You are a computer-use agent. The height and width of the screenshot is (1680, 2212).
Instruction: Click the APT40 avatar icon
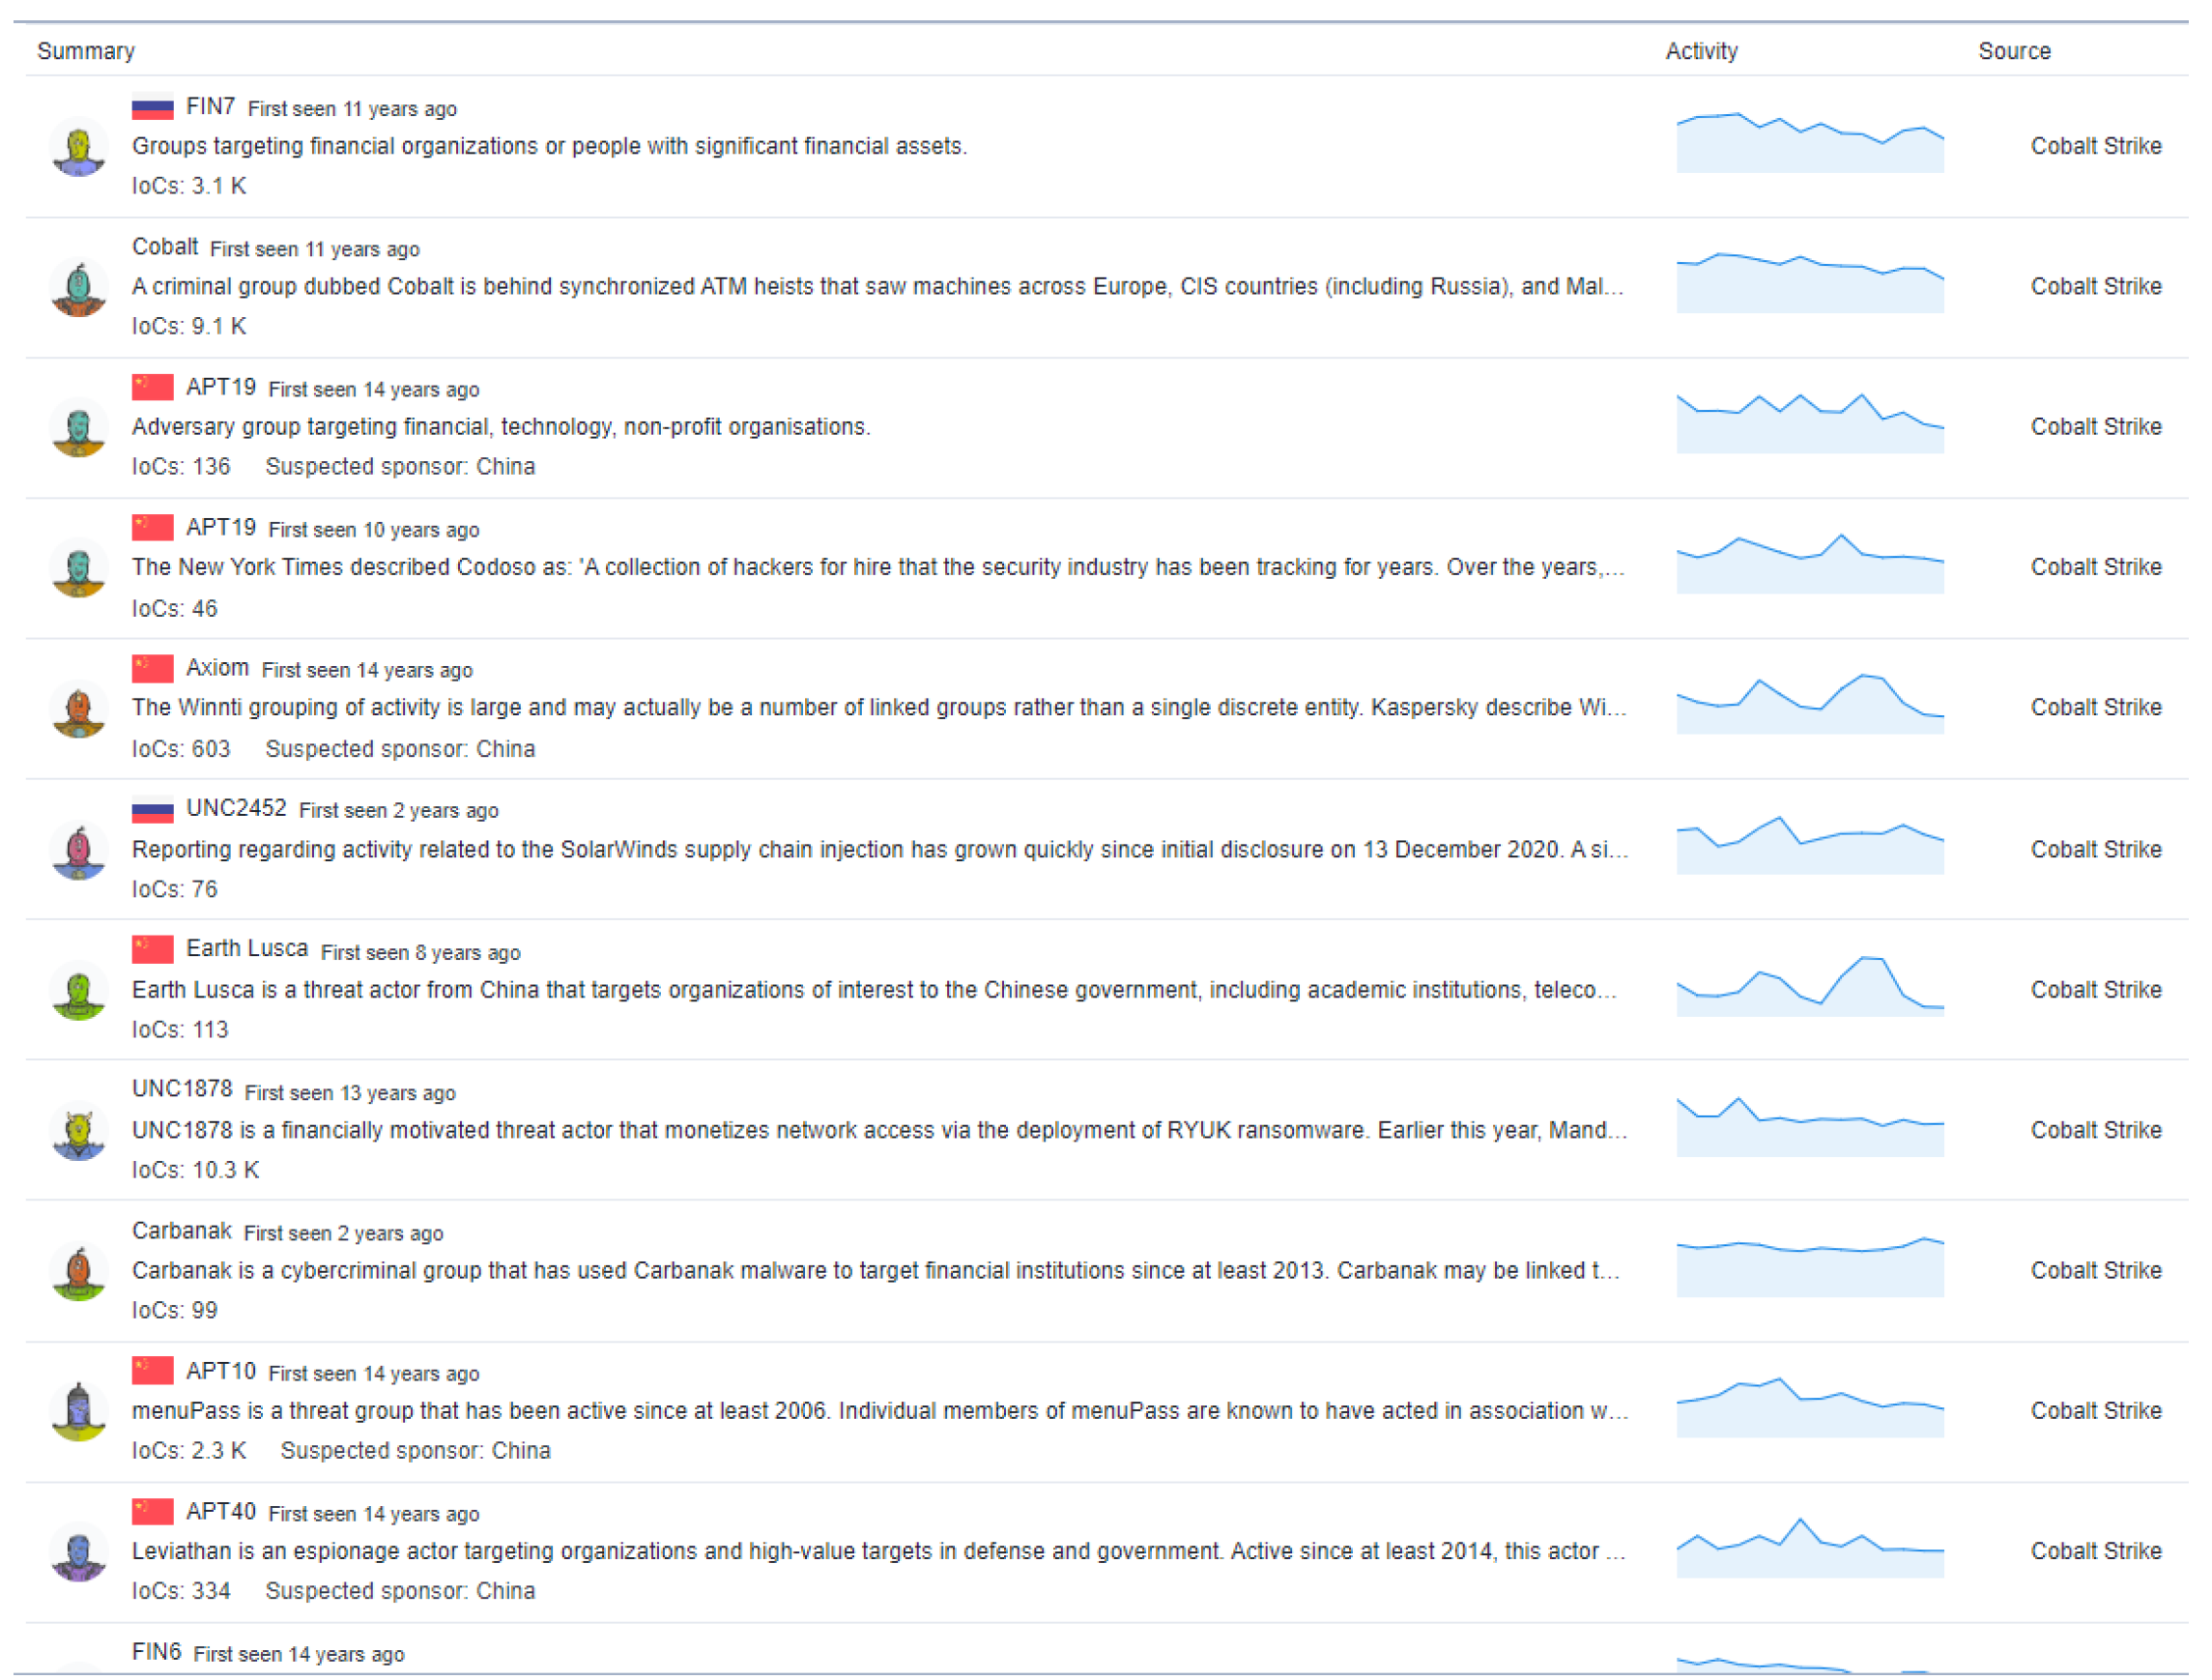tap(79, 1553)
